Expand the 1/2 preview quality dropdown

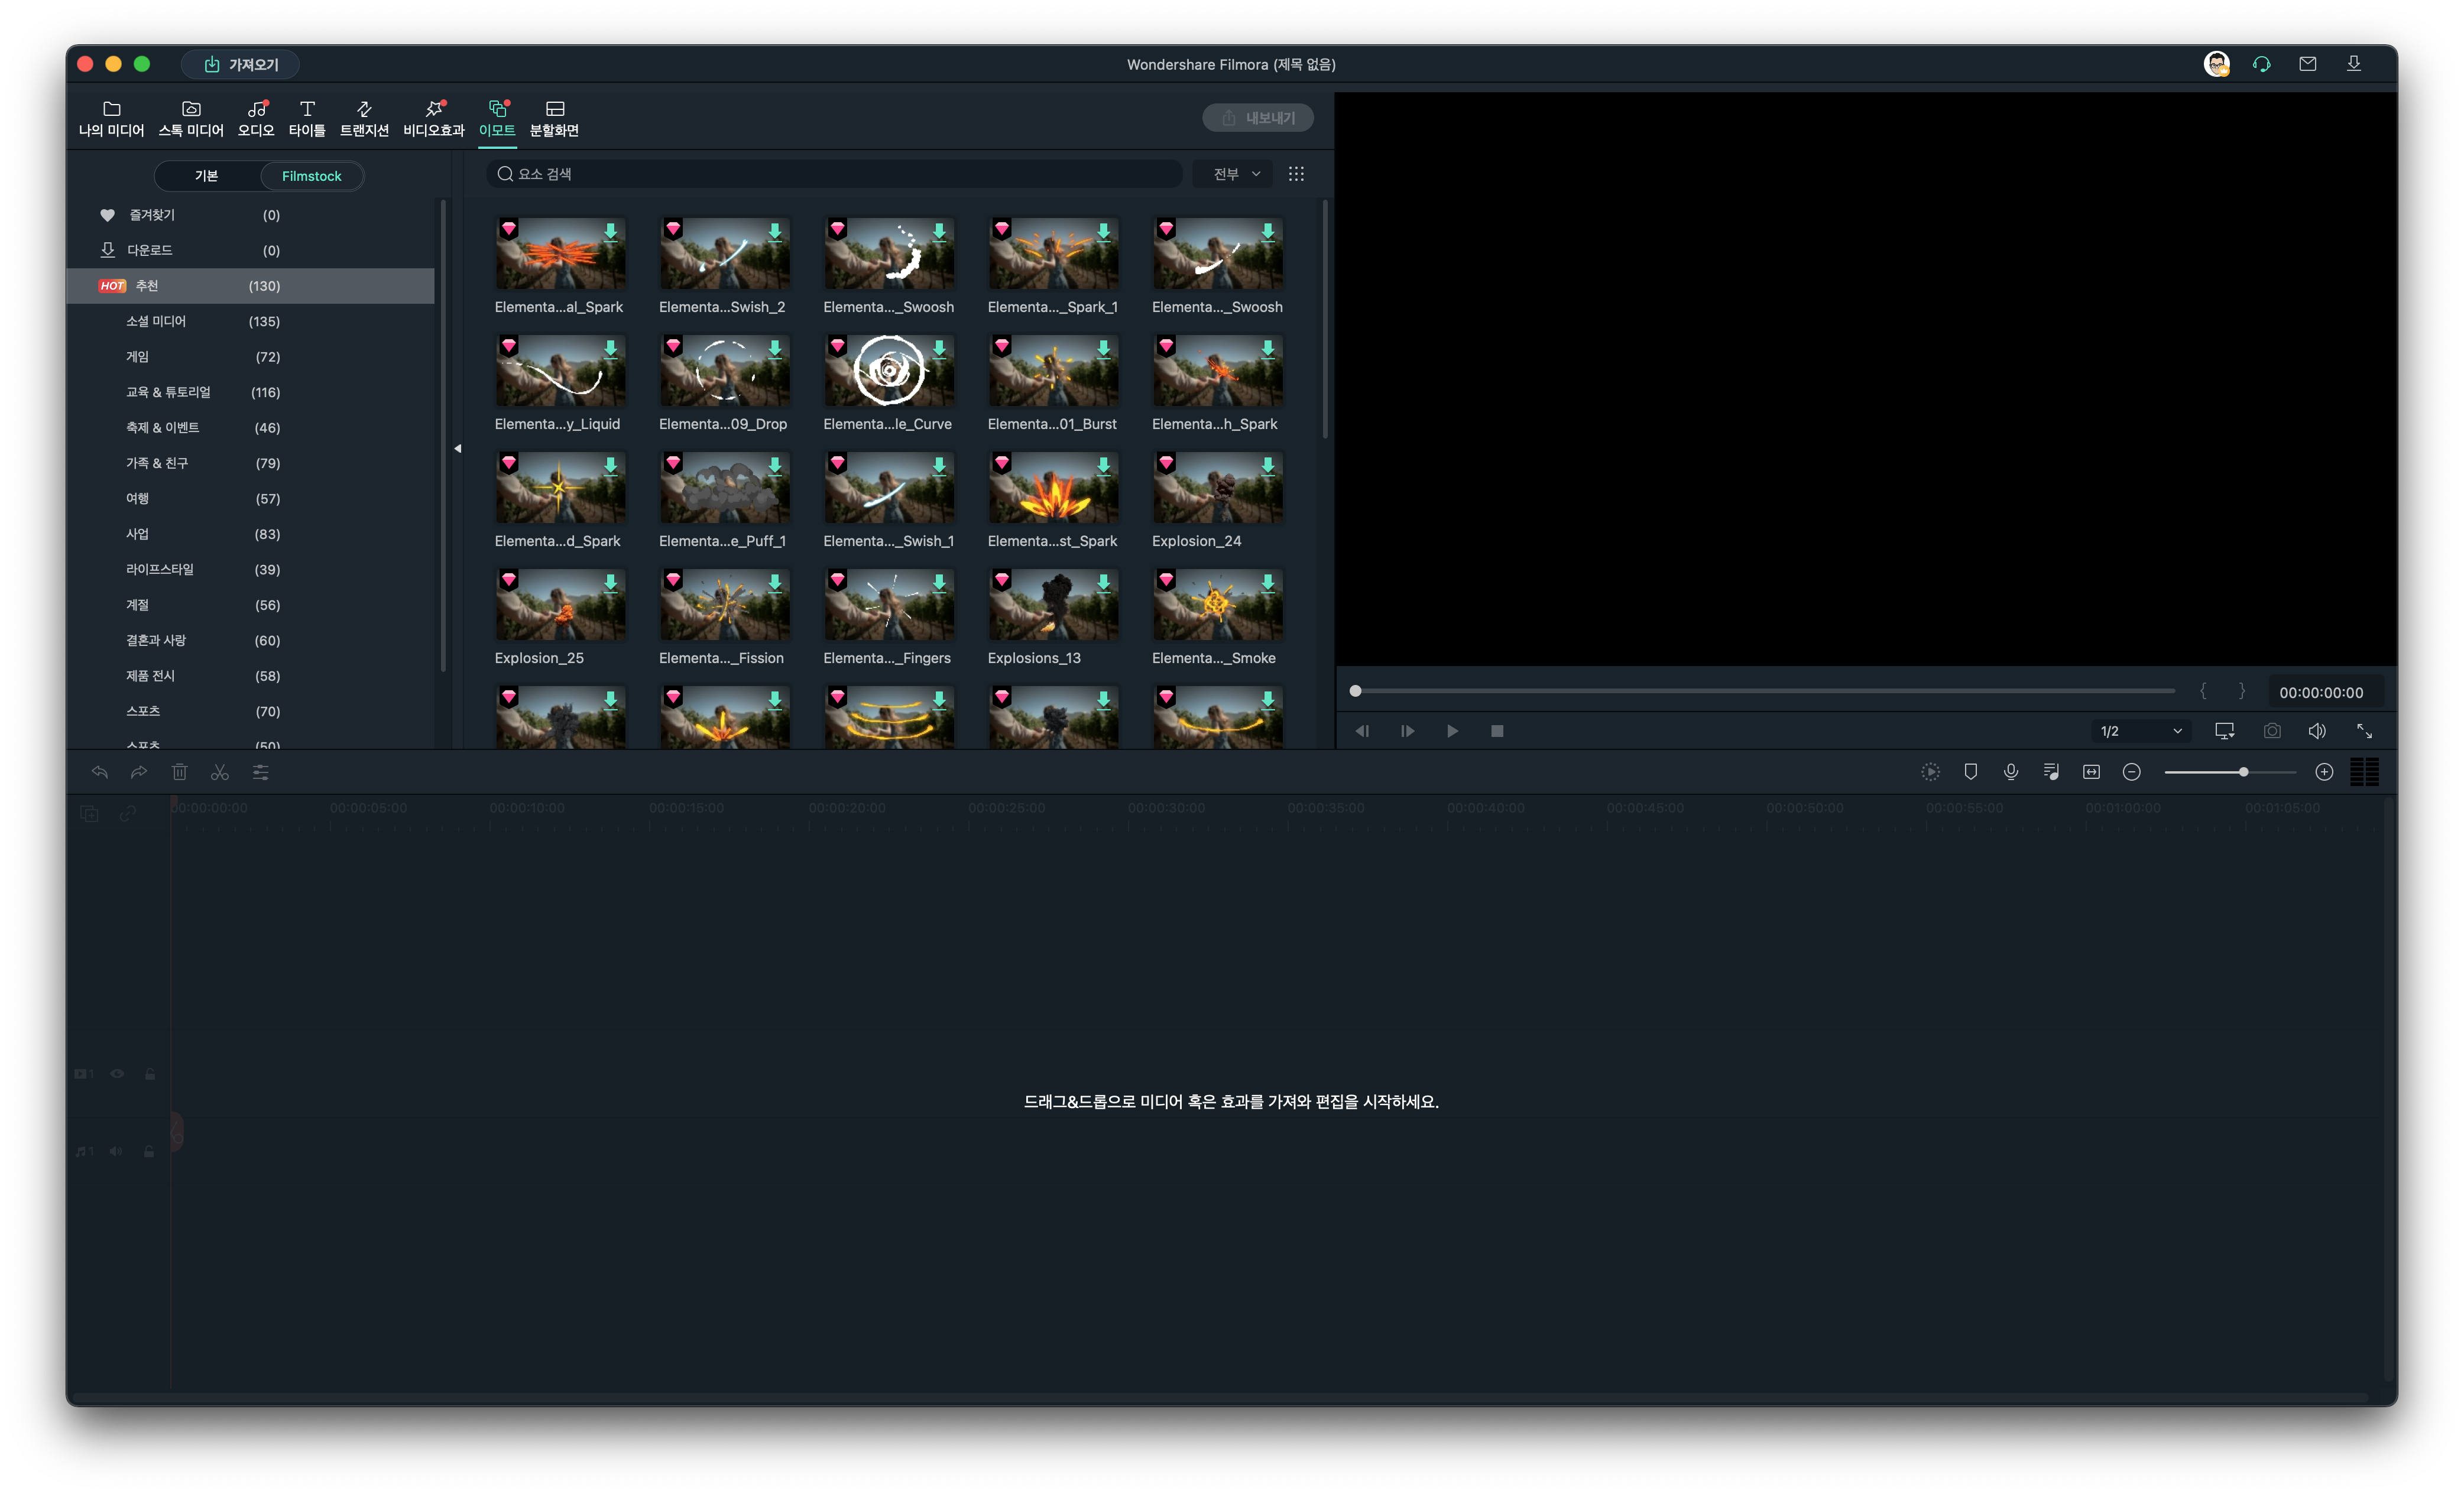[x=2141, y=731]
